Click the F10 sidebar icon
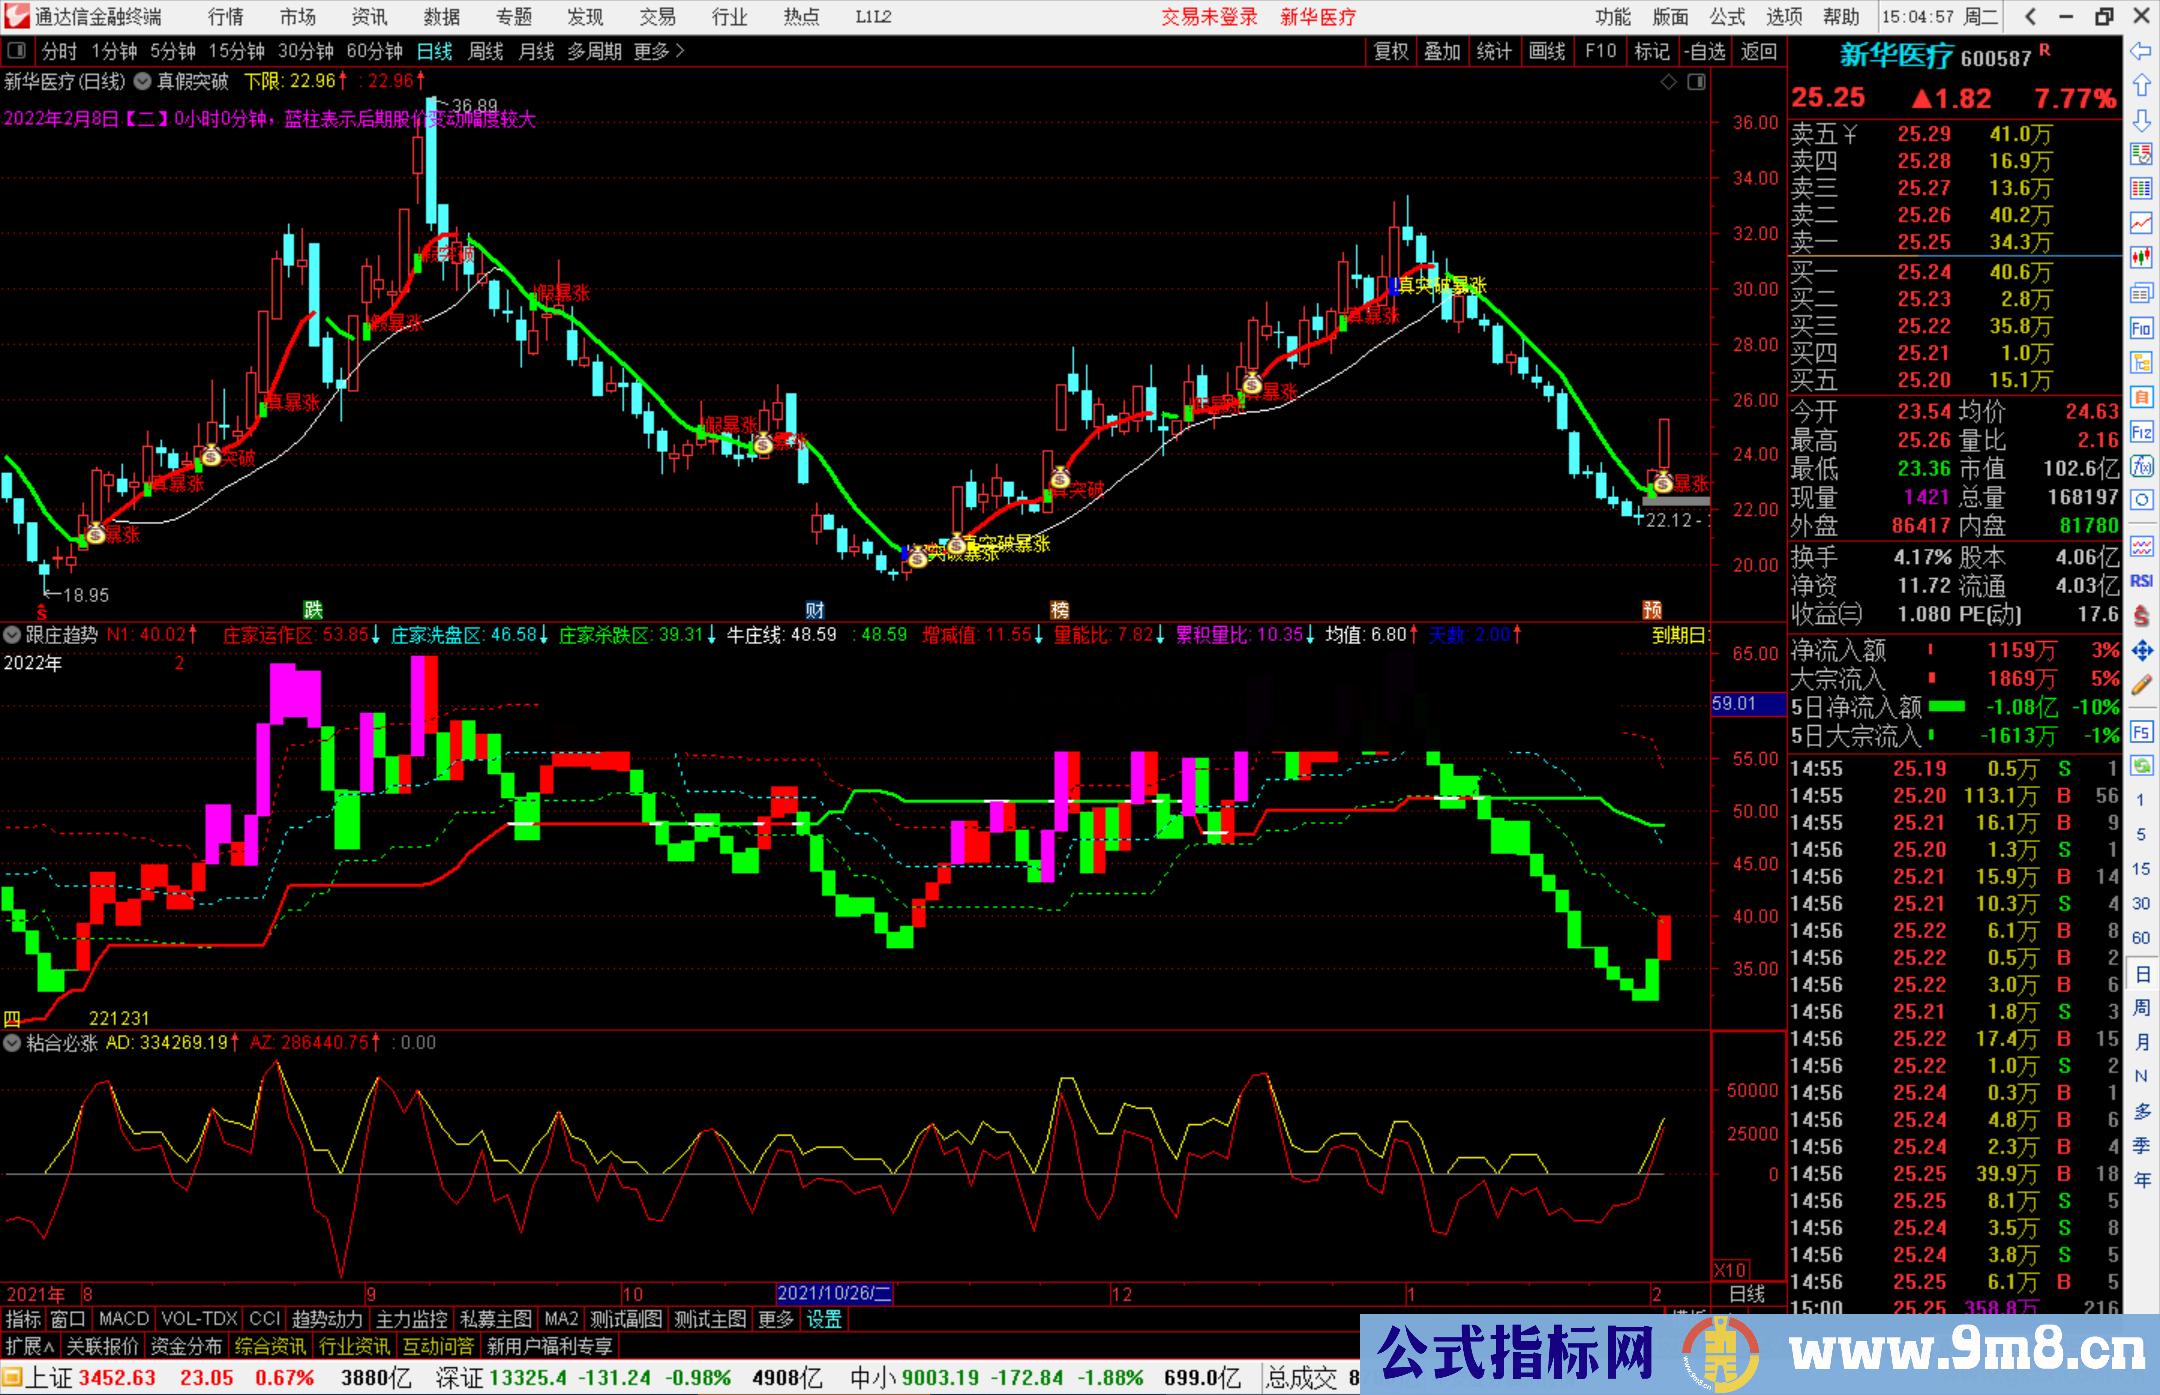Image resolution: width=2160 pixels, height=1395 pixels. [2141, 328]
